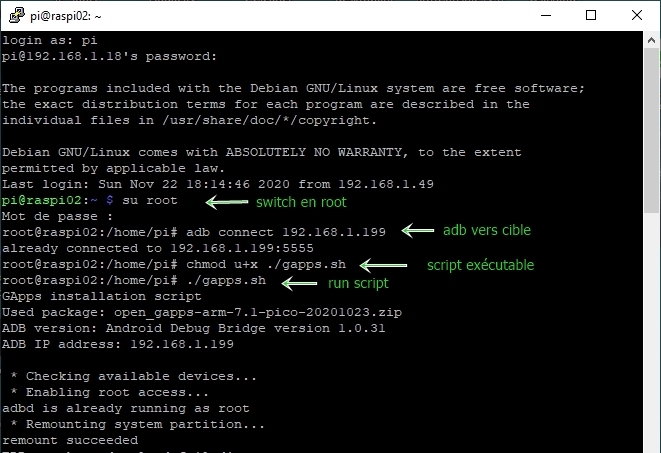Viewport: 661px width, 453px height.
Task: Click the /usr/share/doc/*/copyright path text
Action: pyautogui.click(x=269, y=120)
